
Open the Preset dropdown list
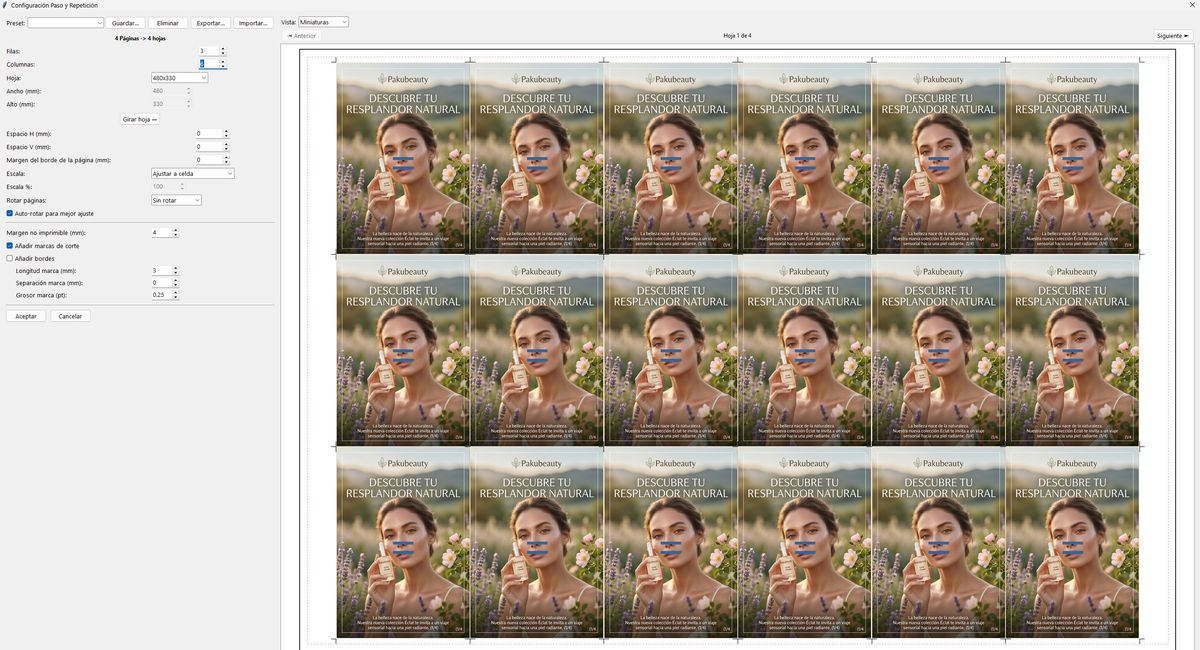(x=66, y=22)
